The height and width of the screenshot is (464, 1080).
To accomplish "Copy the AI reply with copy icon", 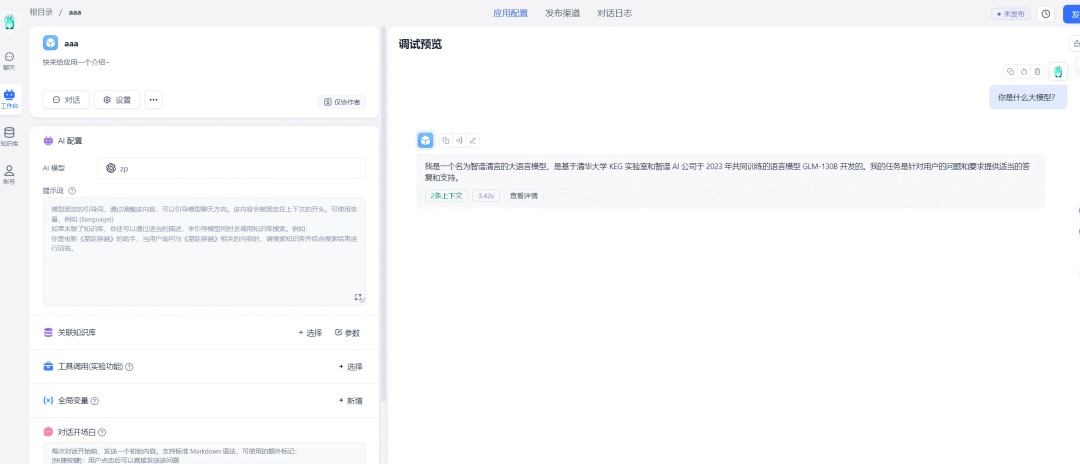I will 446,140.
